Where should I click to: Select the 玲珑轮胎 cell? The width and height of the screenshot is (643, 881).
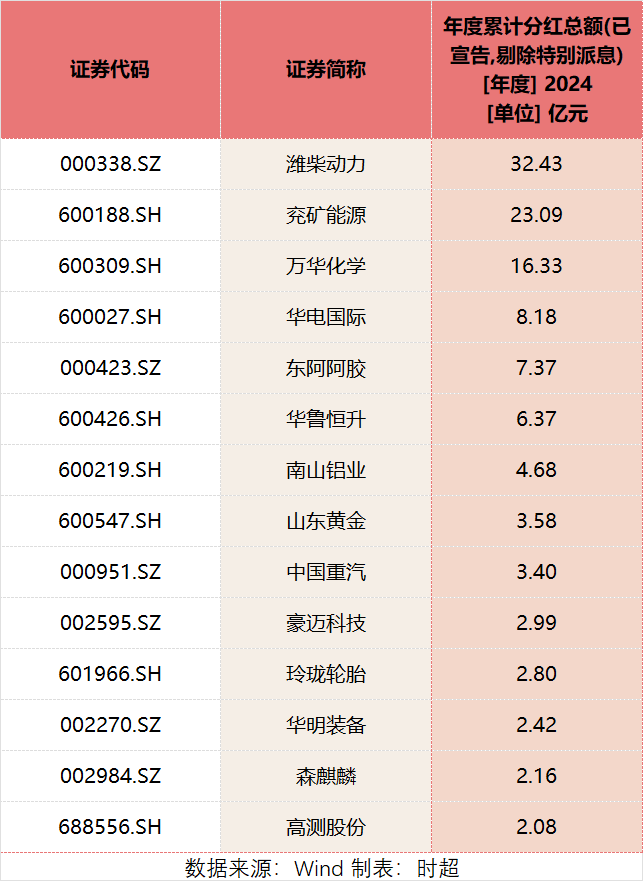(325, 674)
